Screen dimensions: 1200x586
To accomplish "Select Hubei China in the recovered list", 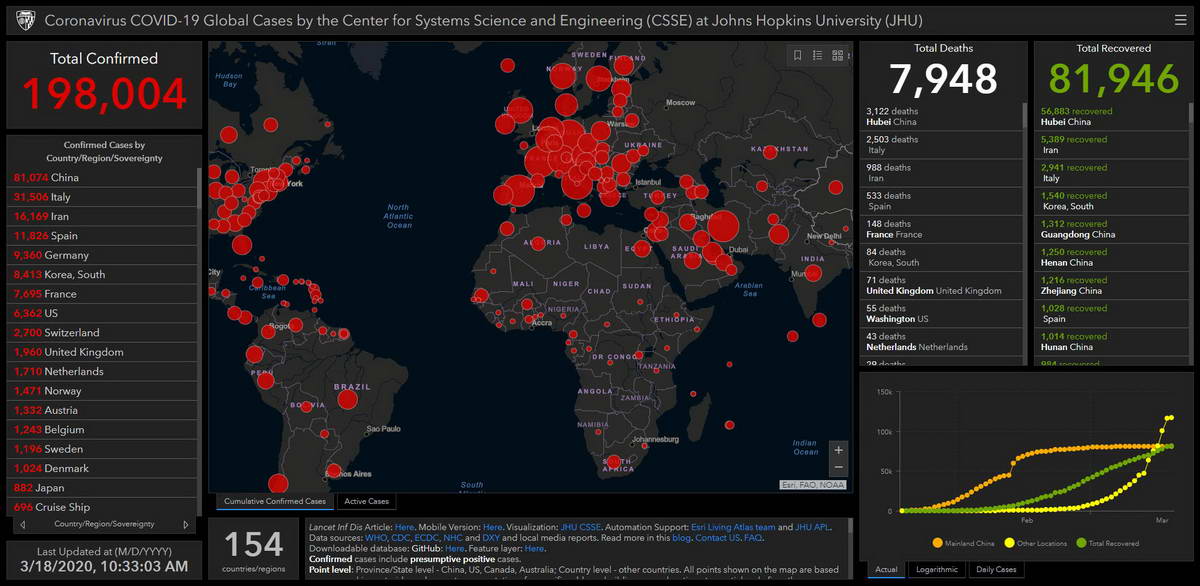I will click(x=1076, y=116).
